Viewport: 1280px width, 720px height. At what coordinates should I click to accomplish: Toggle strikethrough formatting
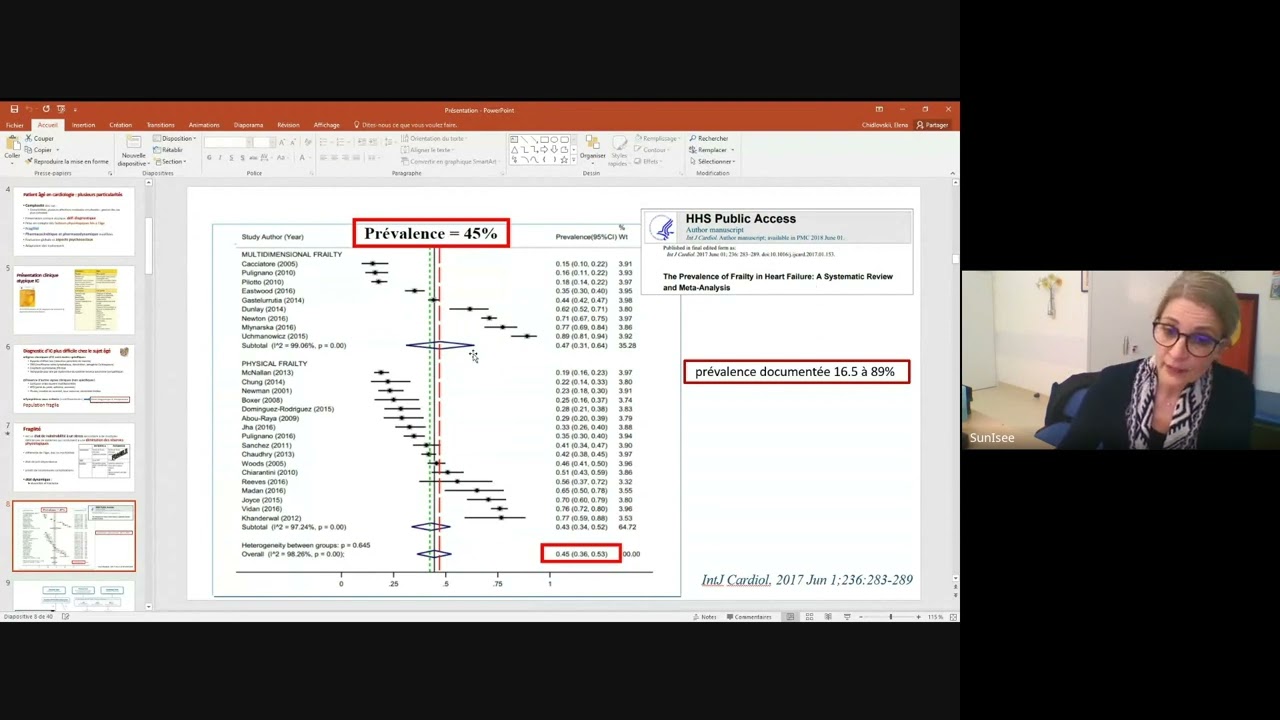click(x=253, y=157)
